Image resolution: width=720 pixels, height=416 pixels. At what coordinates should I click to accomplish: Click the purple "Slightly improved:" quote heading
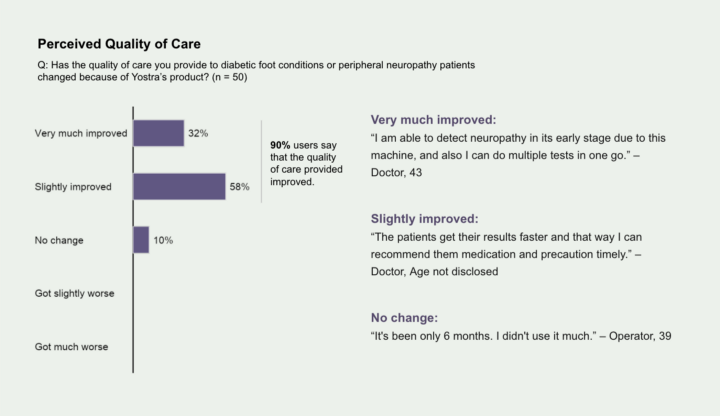pyautogui.click(x=425, y=217)
